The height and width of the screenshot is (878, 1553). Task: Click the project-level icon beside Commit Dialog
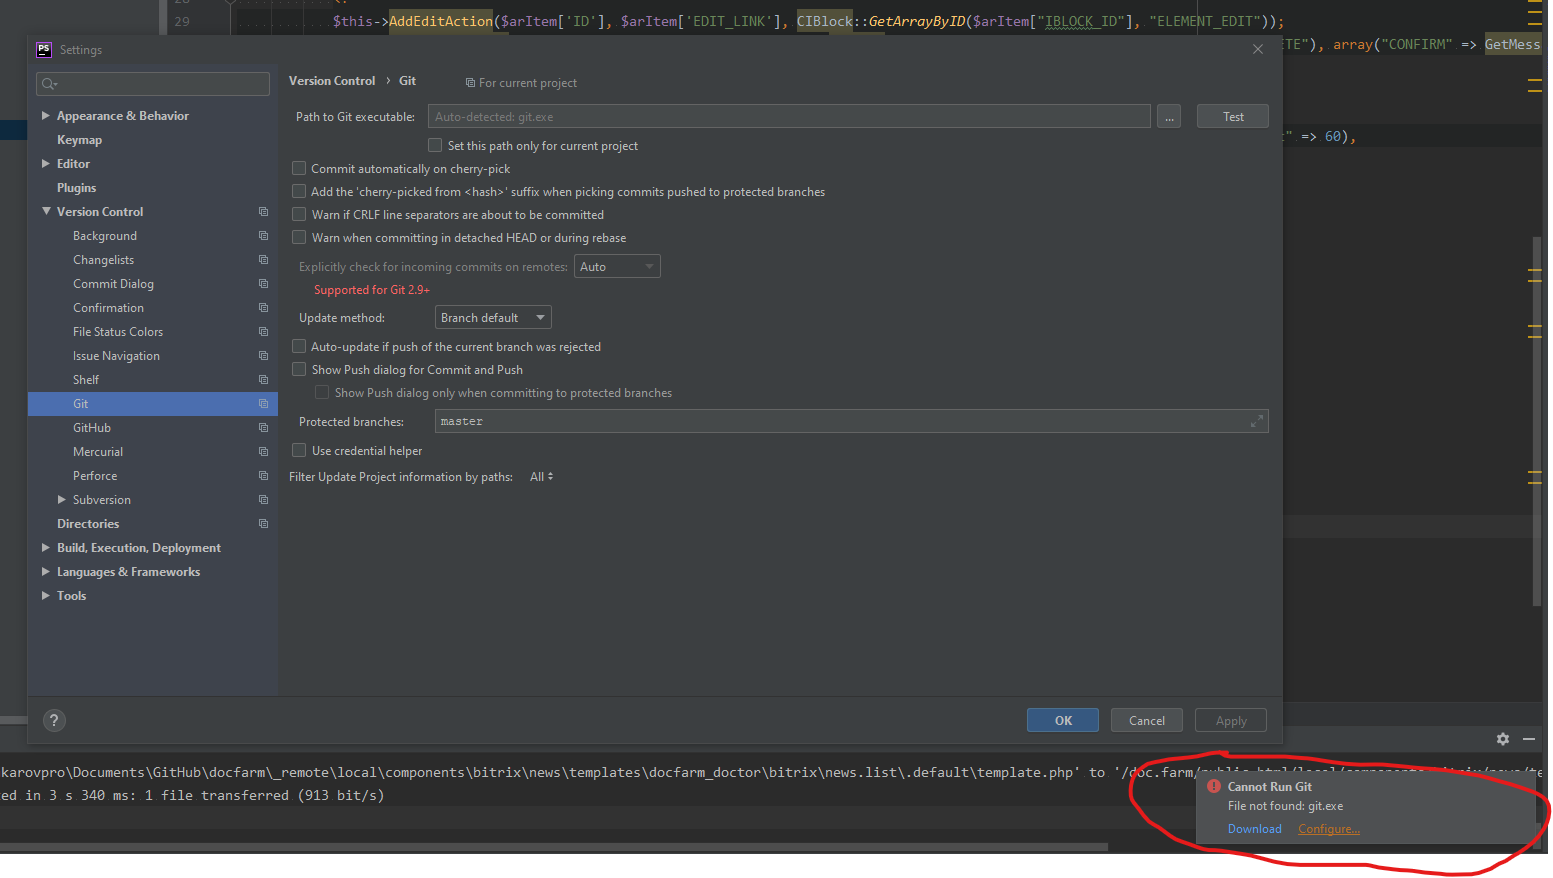click(264, 284)
